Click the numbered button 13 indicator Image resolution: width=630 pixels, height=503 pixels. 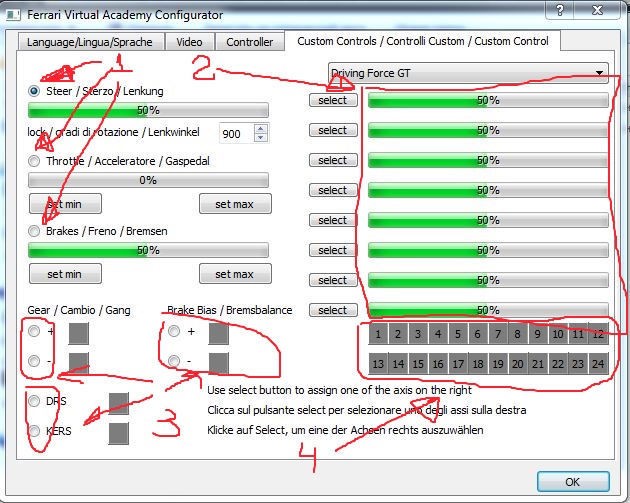(377, 364)
